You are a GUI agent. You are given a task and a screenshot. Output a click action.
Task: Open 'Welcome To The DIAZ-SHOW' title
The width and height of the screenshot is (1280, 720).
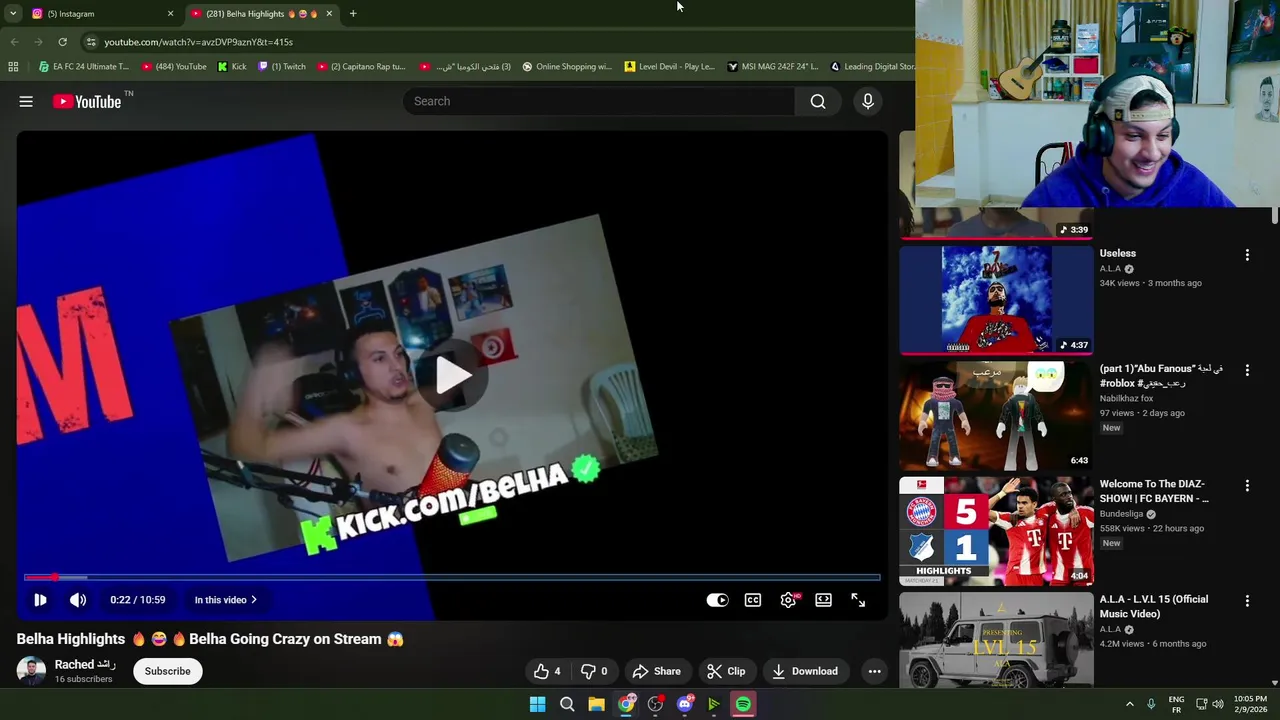coord(1154,491)
